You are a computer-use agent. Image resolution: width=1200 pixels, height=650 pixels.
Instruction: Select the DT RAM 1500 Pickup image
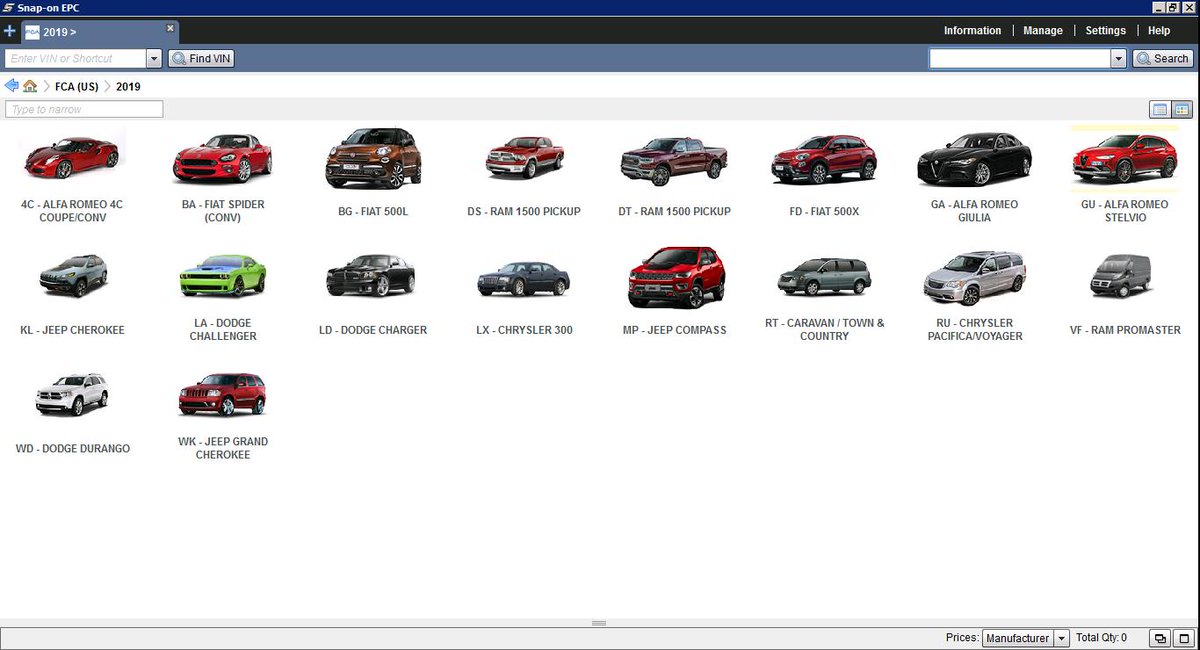674,160
